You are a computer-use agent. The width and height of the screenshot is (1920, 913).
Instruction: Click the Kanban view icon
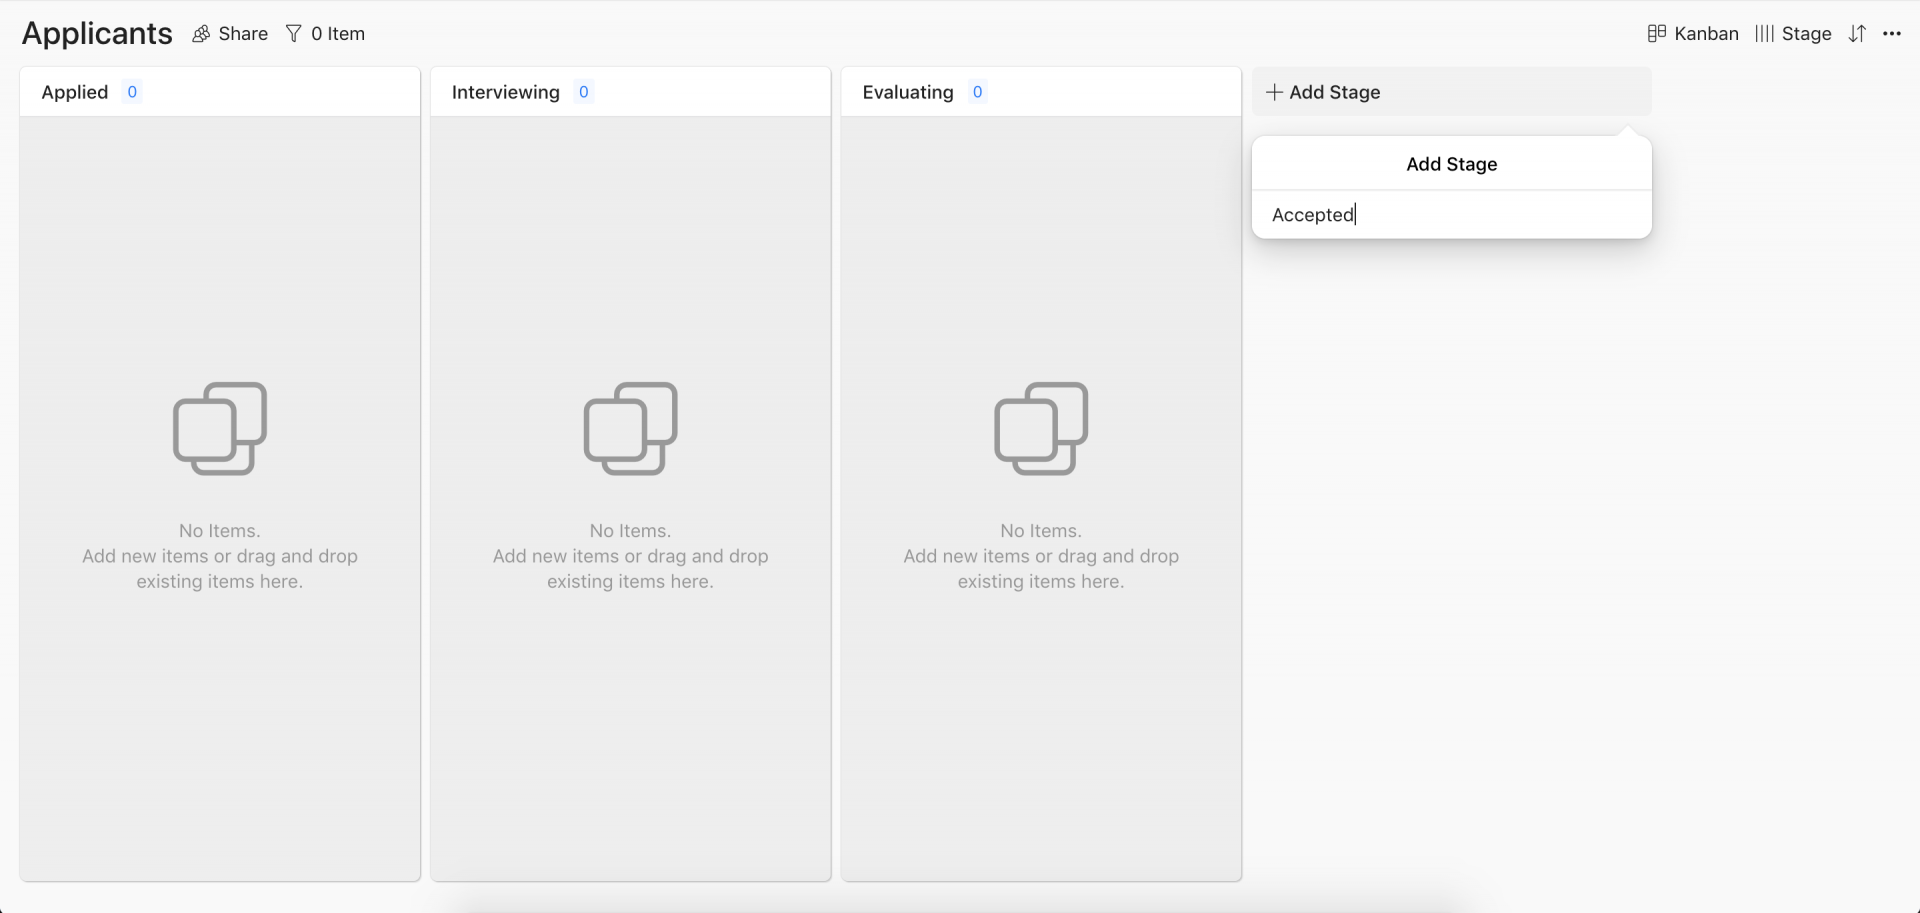1656,34
